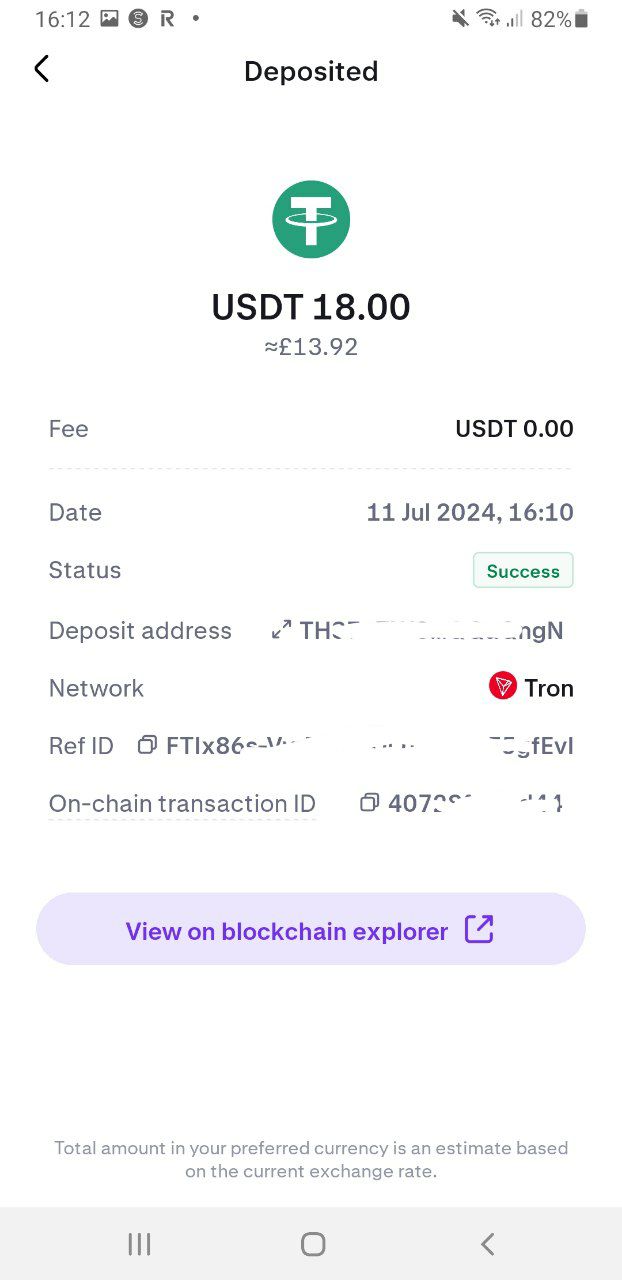
Task: Tap the muted sound icon in status bar
Action: click(x=460, y=19)
